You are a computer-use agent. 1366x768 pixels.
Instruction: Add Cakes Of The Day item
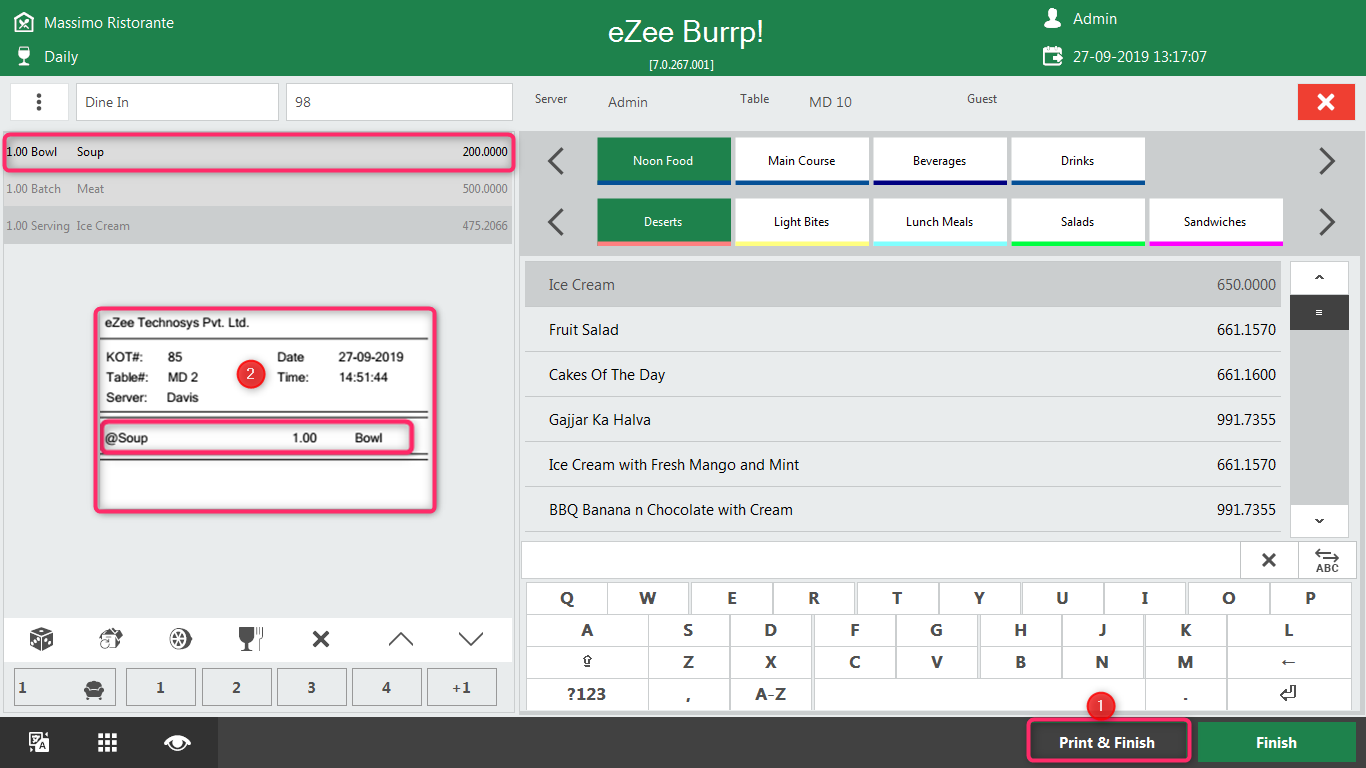coord(904,375)
